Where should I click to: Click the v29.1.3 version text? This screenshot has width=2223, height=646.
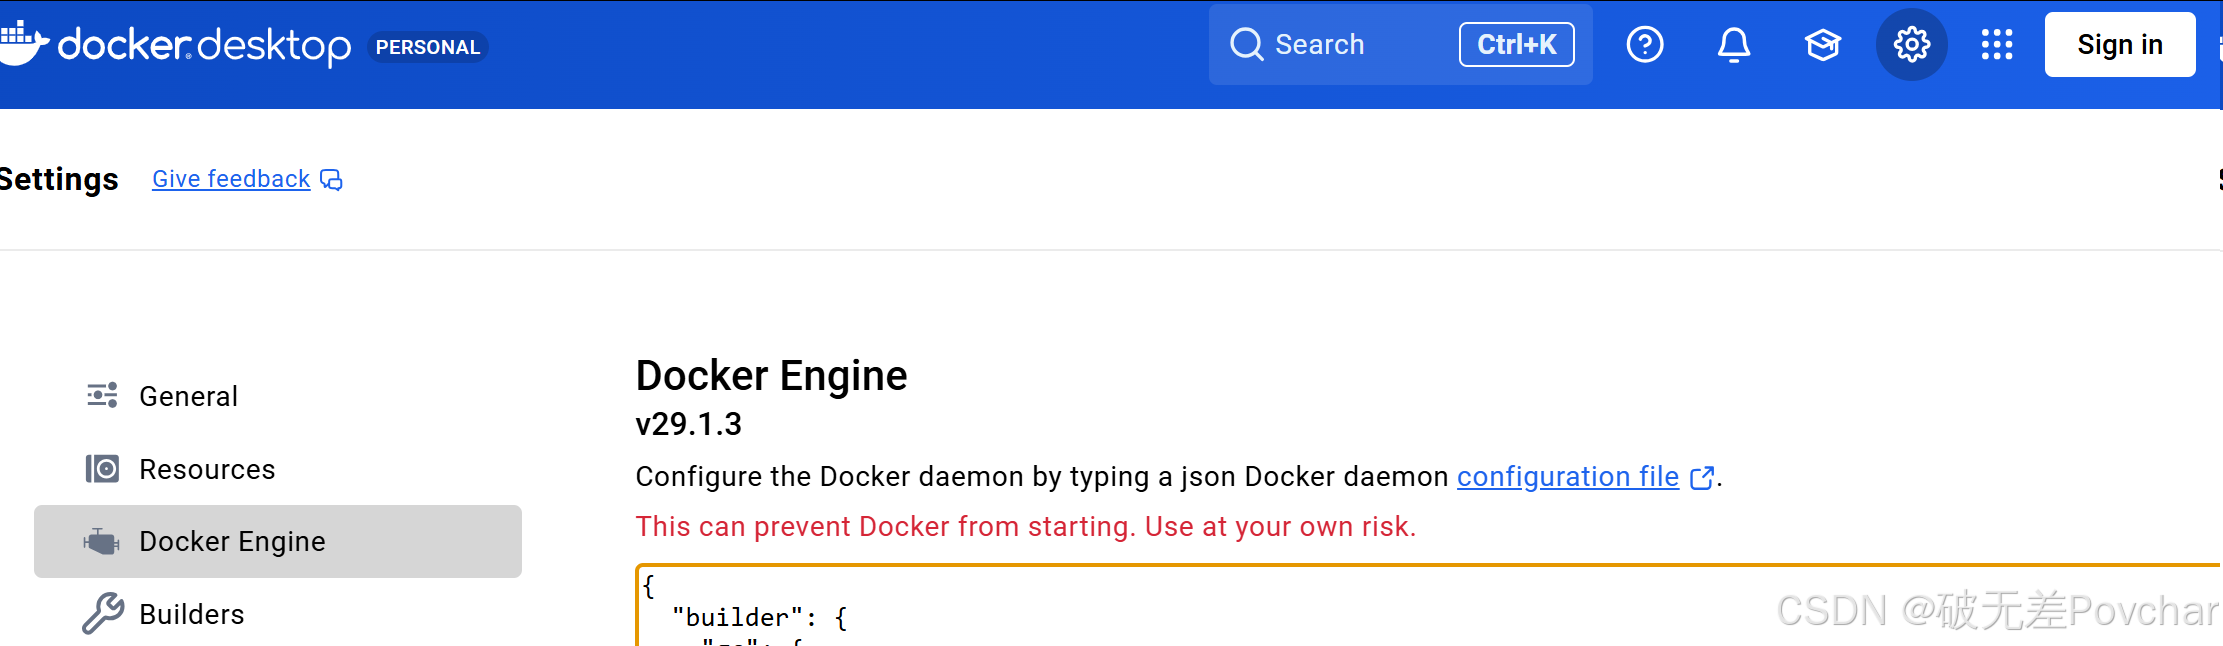(689, 424)
